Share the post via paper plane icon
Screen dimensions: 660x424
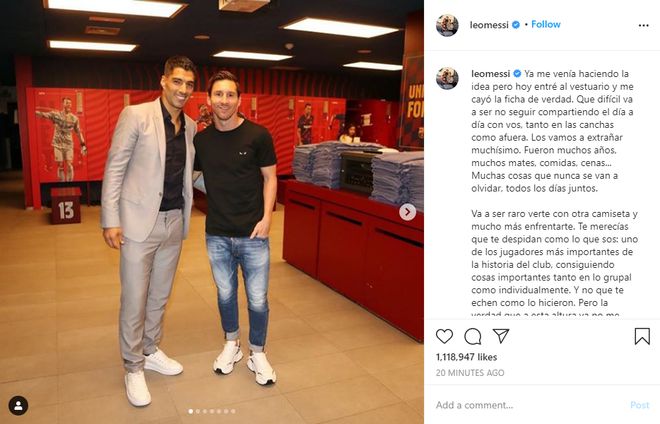point(501,336)
